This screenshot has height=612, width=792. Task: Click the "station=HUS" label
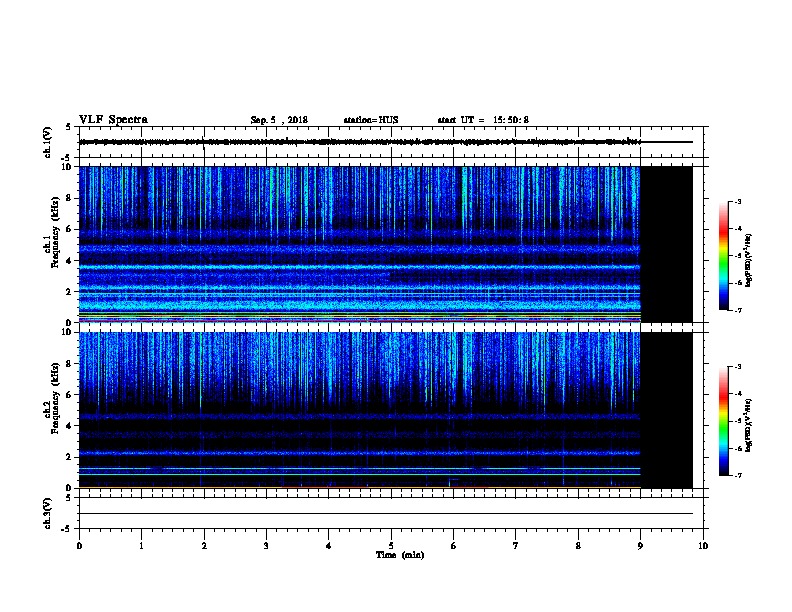(371, 120)
